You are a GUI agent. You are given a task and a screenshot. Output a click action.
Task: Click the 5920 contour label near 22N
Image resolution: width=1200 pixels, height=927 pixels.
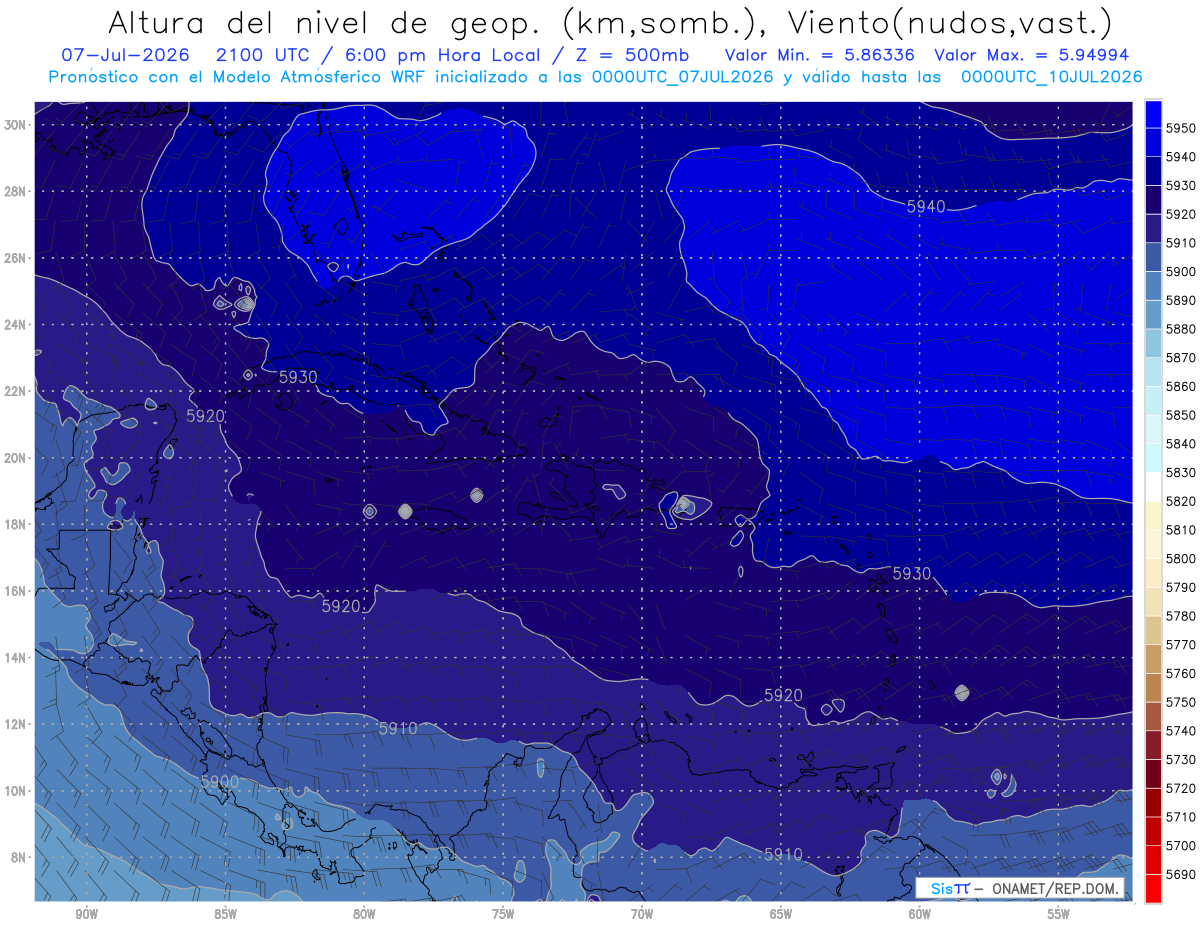click(x=206, y=415)
